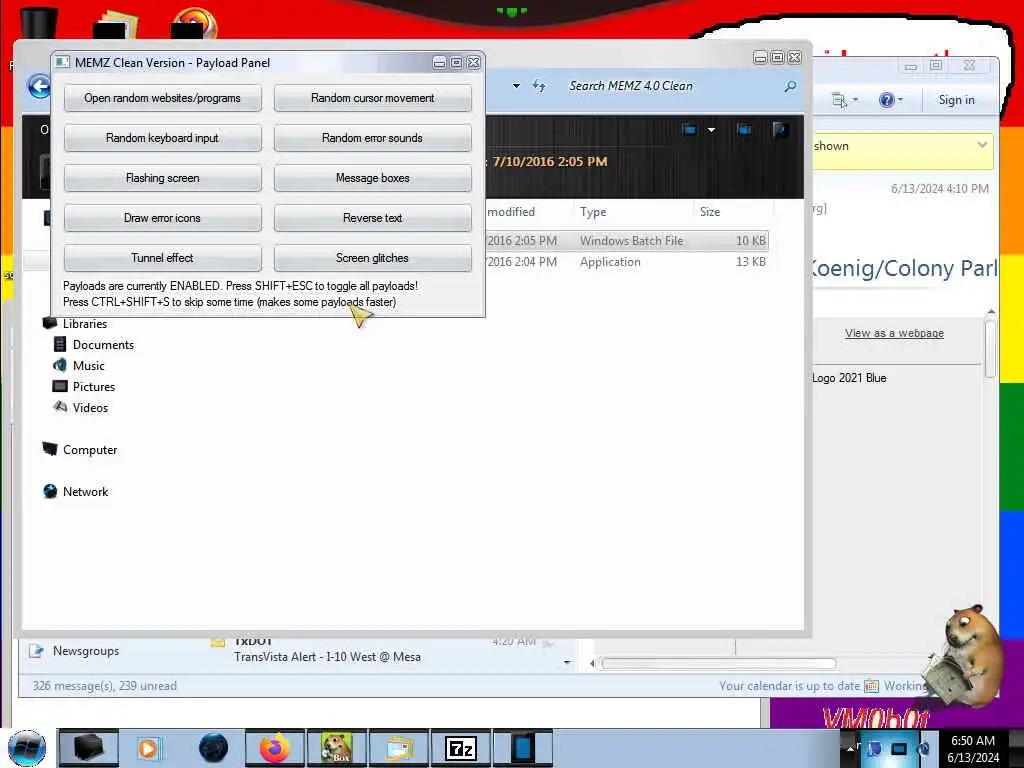Toggle the Flashing screen payload

coord(163,178)
